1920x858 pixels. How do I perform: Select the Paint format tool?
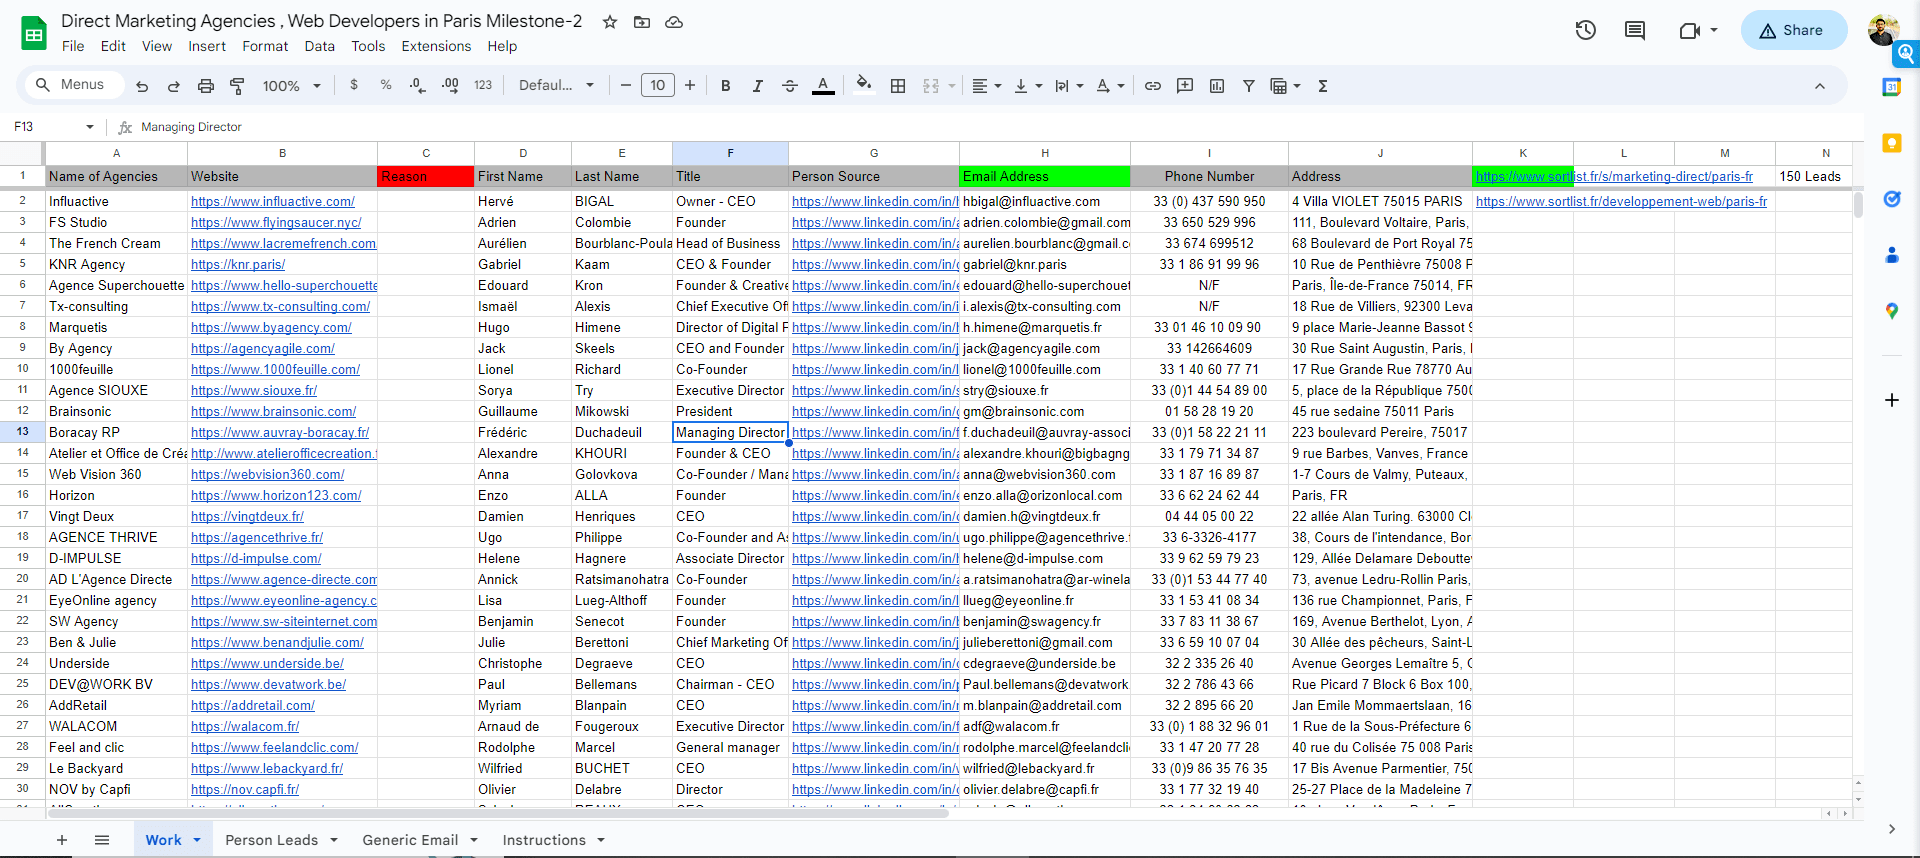point(237,86)
